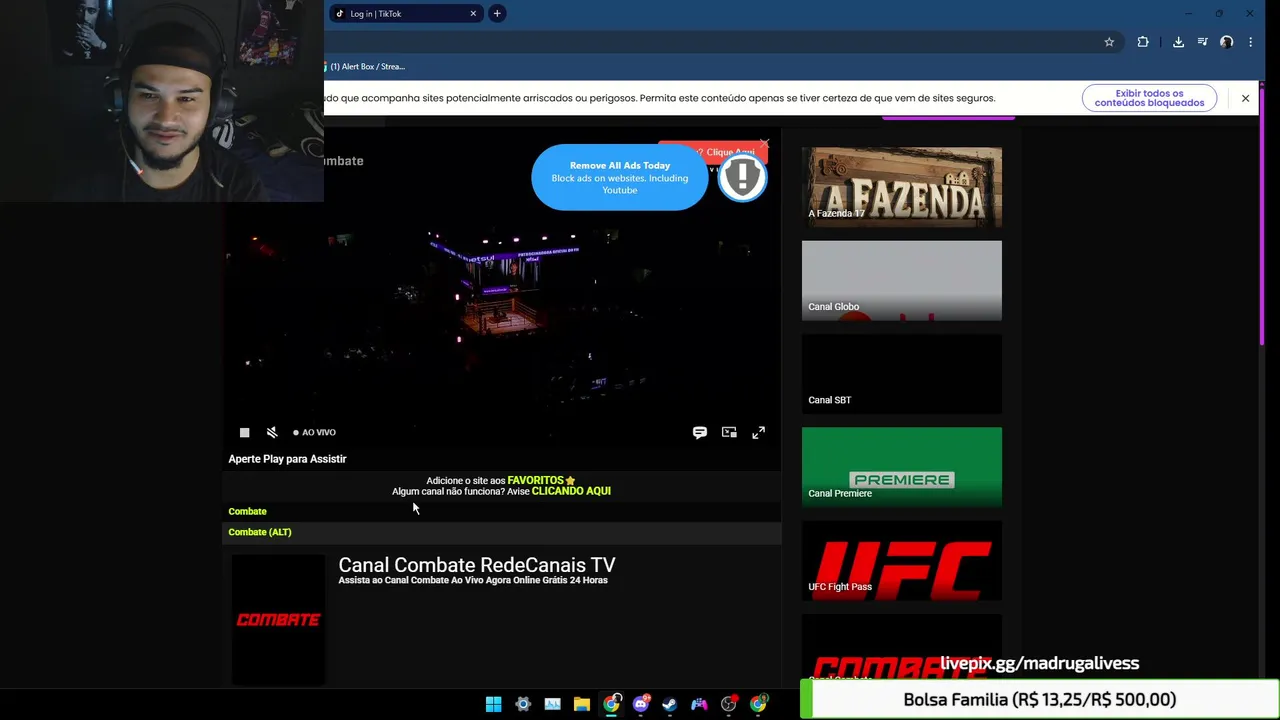Bookmark this page with the star icon
Image resolution: width=1280 pixels, height=720 pixels.
pos(1109,42)
